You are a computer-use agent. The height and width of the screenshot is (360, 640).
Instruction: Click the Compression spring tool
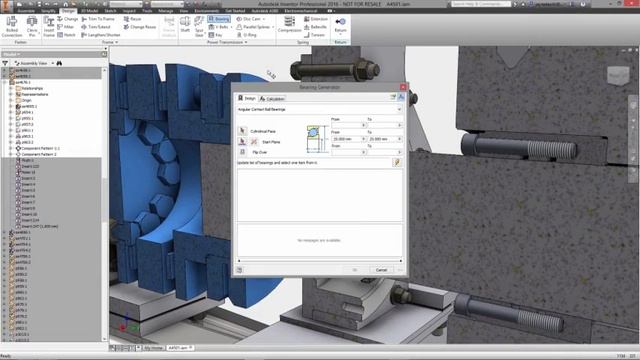289,24
